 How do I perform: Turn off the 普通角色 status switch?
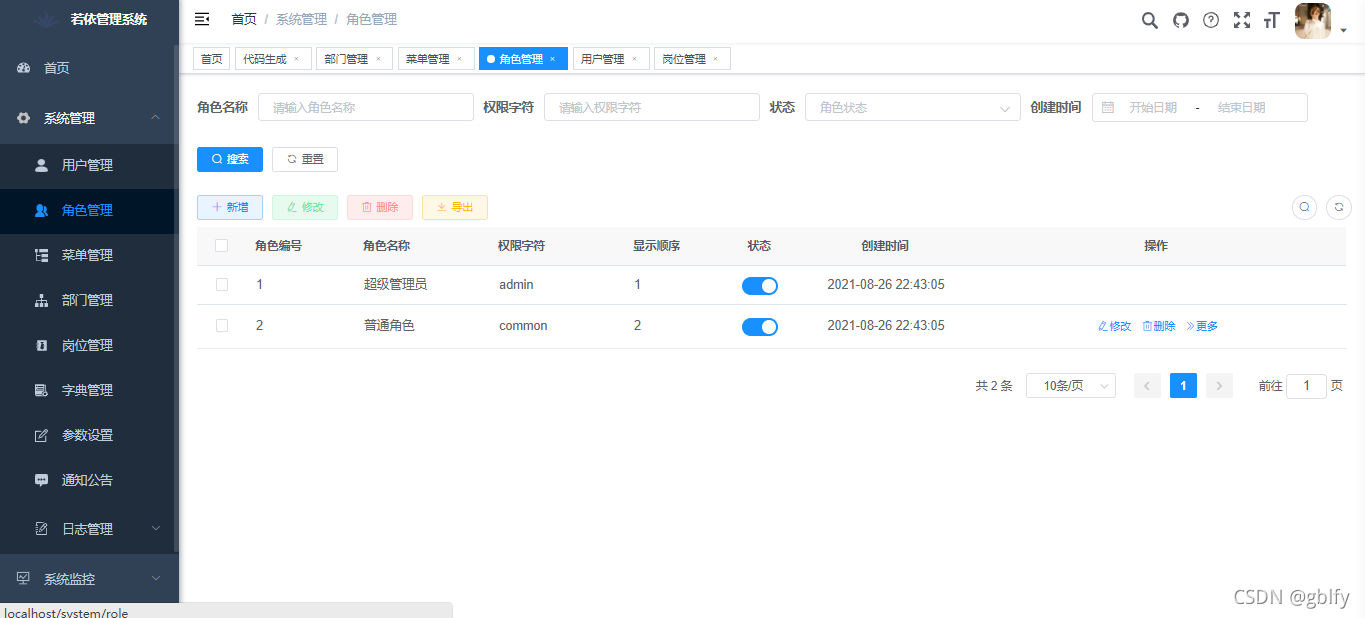pyautogui.click(x=759, y=325)
